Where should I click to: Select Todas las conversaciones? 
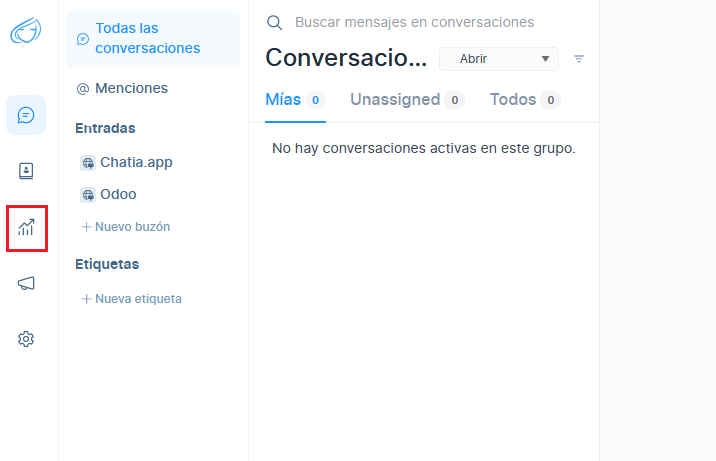point(153,38)
